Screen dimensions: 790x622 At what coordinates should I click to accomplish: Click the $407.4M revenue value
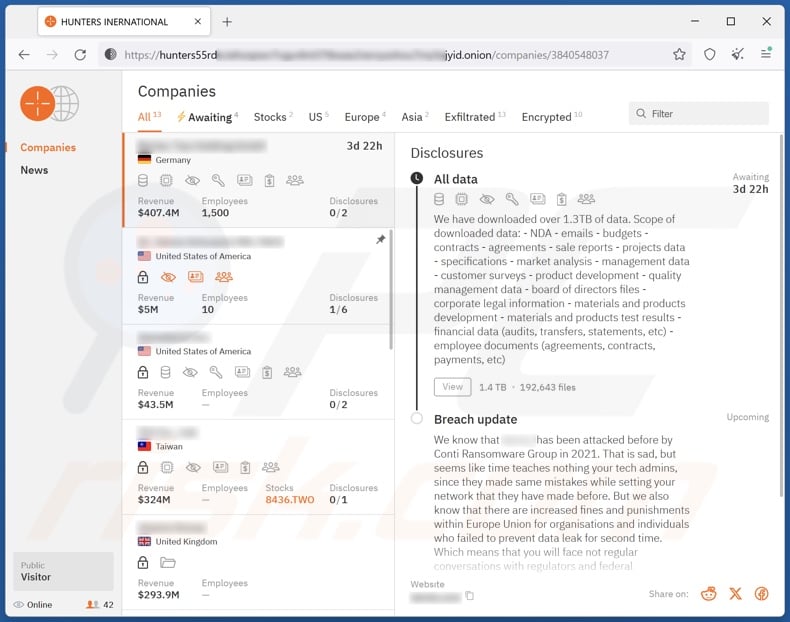(158, 213)
